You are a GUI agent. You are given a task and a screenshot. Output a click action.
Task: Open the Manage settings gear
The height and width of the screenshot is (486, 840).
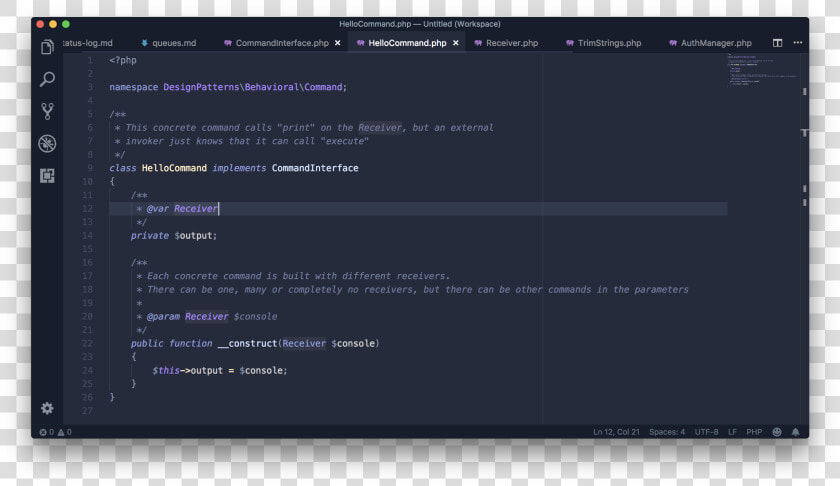click(x=47, y=408)
